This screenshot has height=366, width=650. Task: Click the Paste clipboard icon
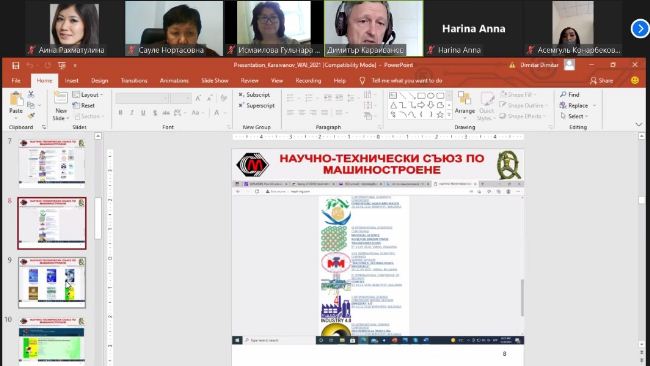16,100
